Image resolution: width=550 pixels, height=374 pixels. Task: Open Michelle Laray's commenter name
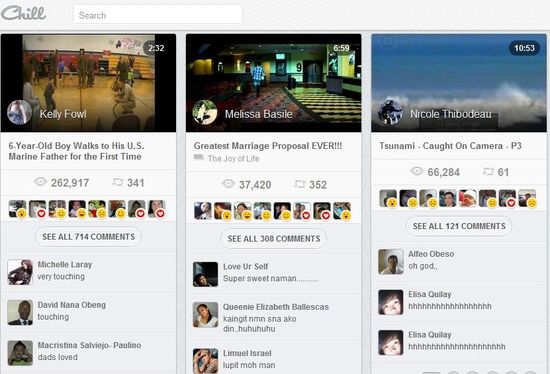[x=65, y=265]
